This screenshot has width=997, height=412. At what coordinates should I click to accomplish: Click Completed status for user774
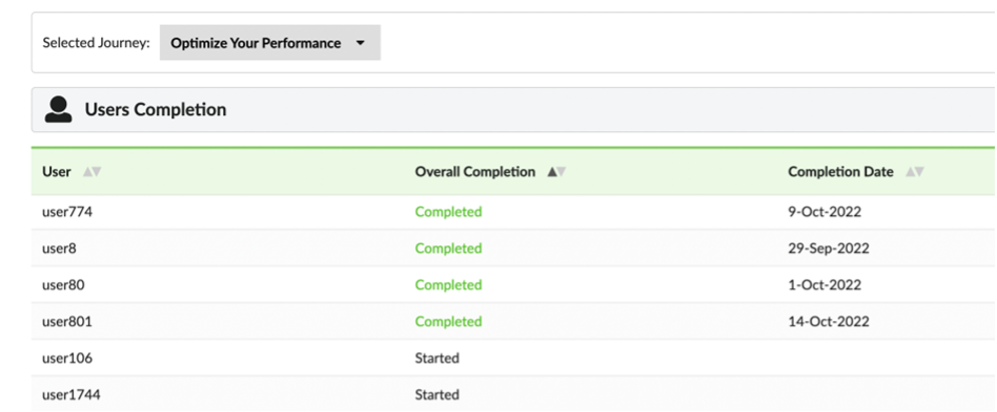click(x=448, y=212)
